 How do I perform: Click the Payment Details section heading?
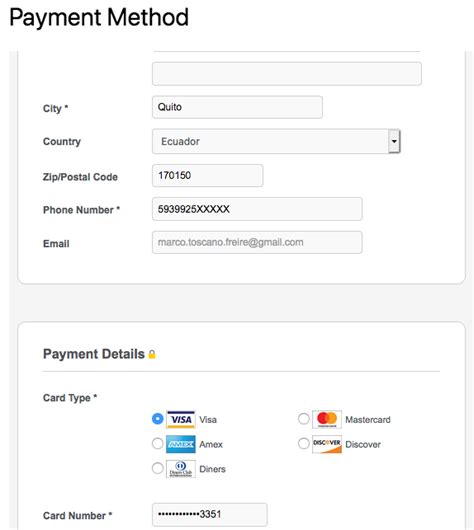[94, 354]
